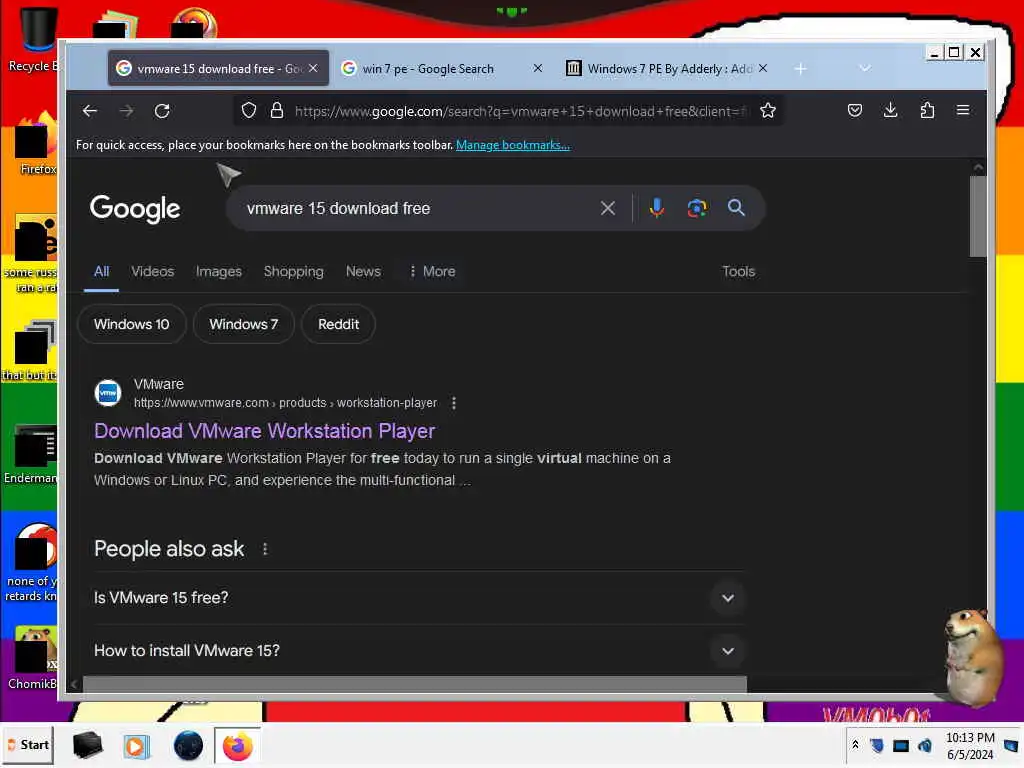
Task: Click the Google search text field
Action: click(x=418, y=208)
